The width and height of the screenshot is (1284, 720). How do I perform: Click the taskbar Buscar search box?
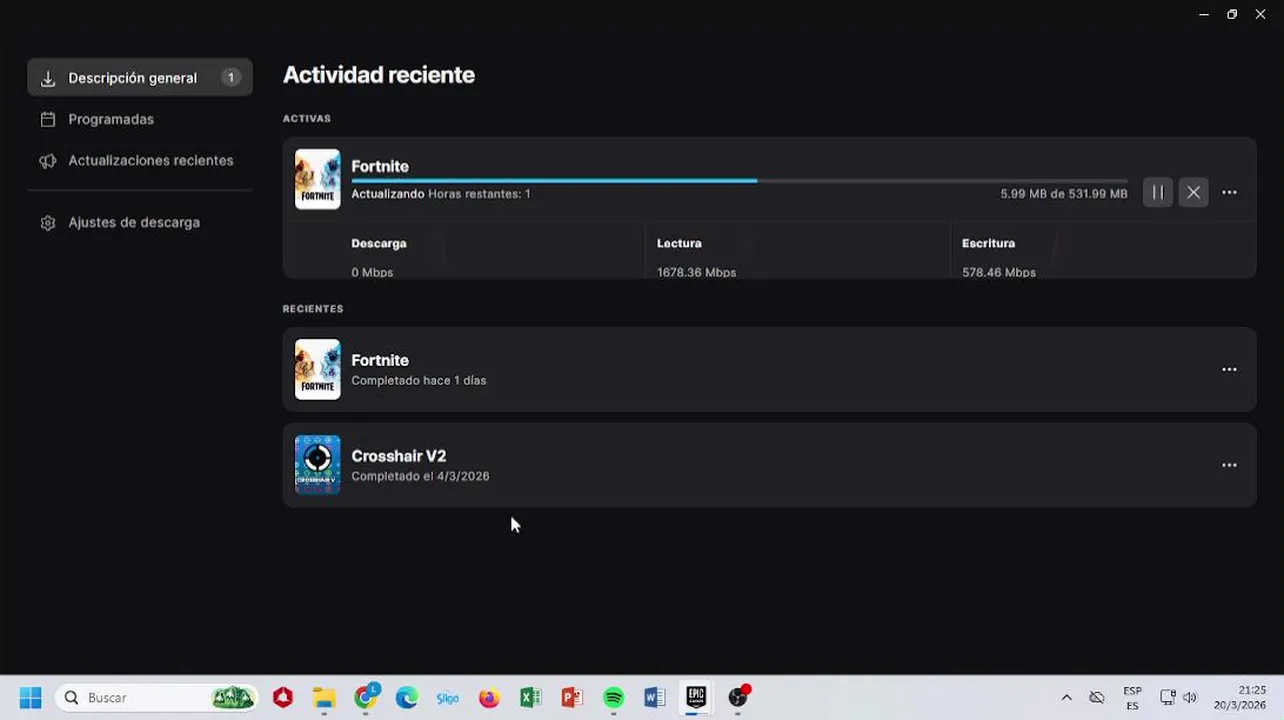(157, 697)
